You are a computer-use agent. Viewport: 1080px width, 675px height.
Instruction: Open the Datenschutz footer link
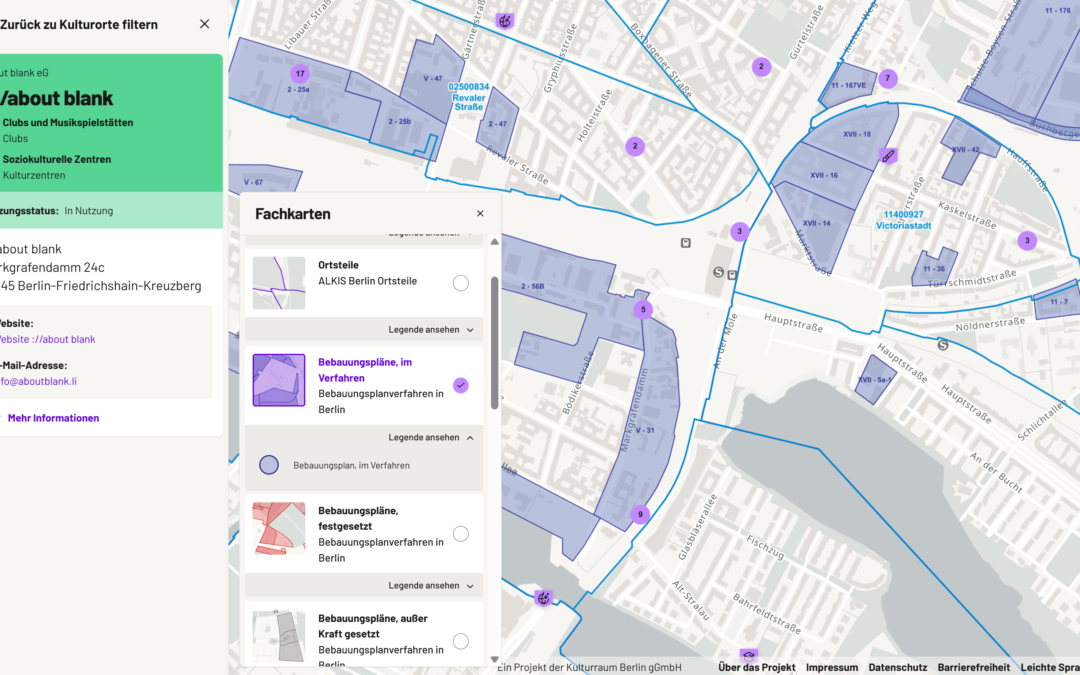897,667
